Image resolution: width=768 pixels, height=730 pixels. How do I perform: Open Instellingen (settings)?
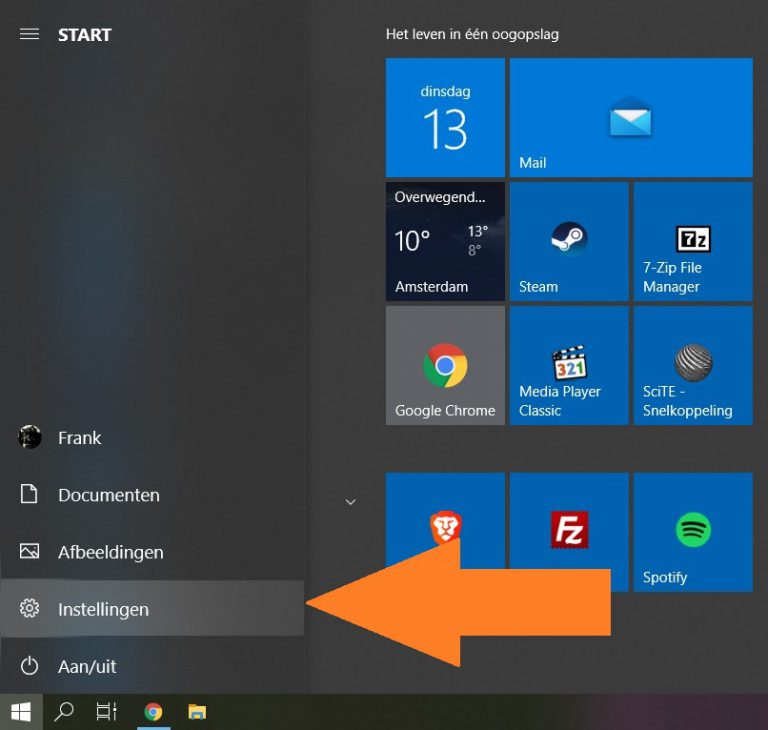coord(152,609)
